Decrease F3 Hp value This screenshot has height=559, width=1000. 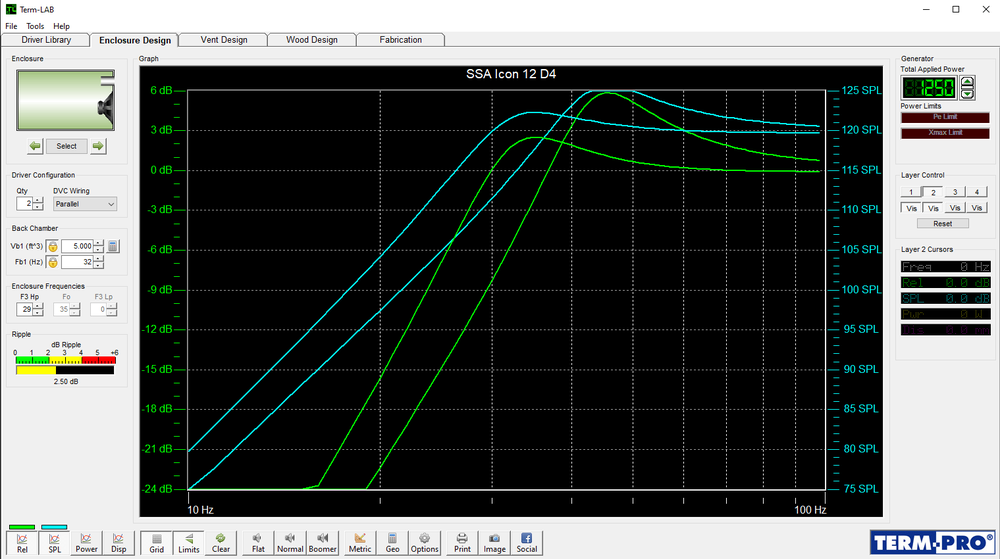pyautogui.click(x=38, y=312)
